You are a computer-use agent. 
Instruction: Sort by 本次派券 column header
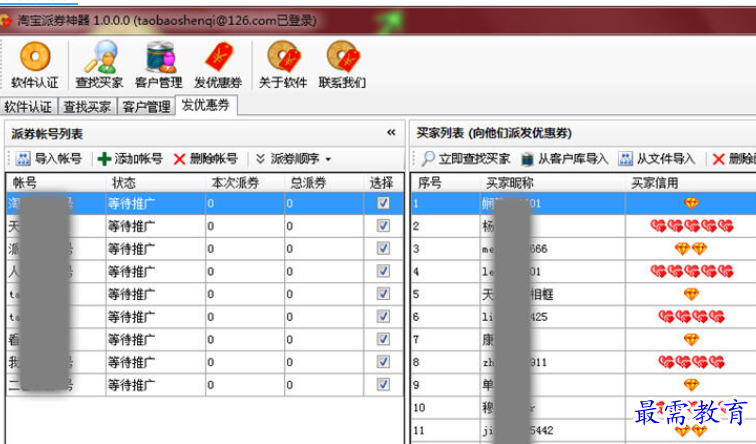(x=245, y=183)
